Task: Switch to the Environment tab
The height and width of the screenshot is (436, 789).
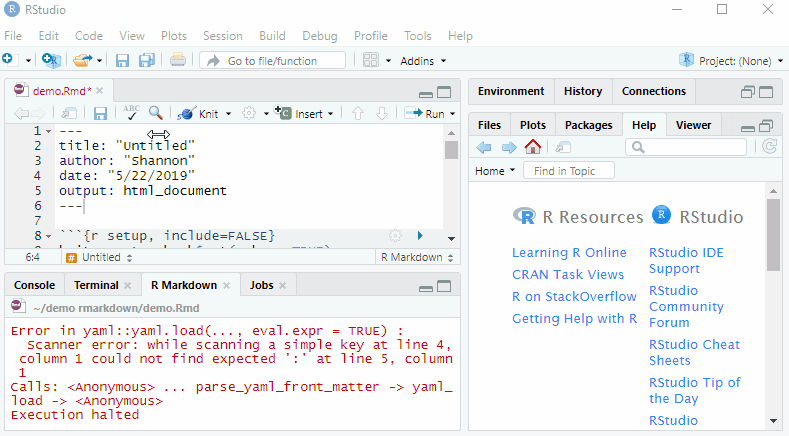Action: tap(511, 91)
